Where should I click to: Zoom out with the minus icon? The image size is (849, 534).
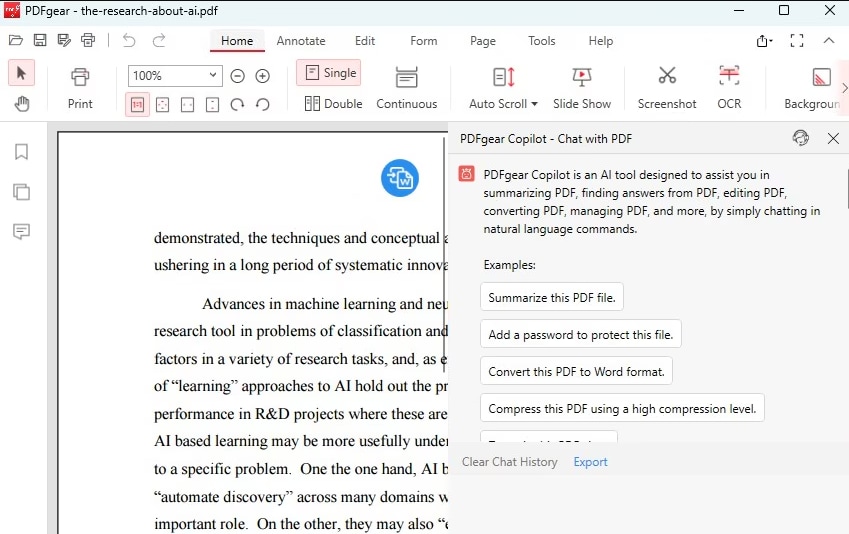pyautogui.click(x=237, y=76)
